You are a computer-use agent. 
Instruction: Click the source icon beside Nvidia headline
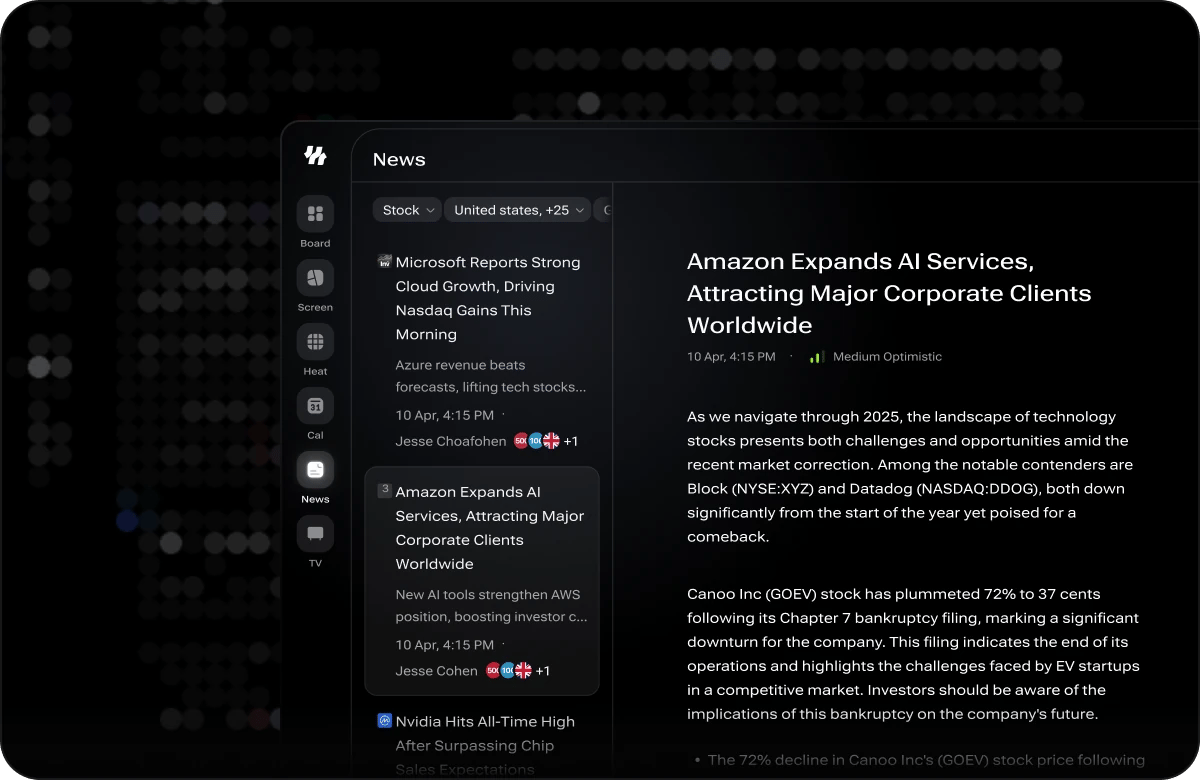(384, 720)
